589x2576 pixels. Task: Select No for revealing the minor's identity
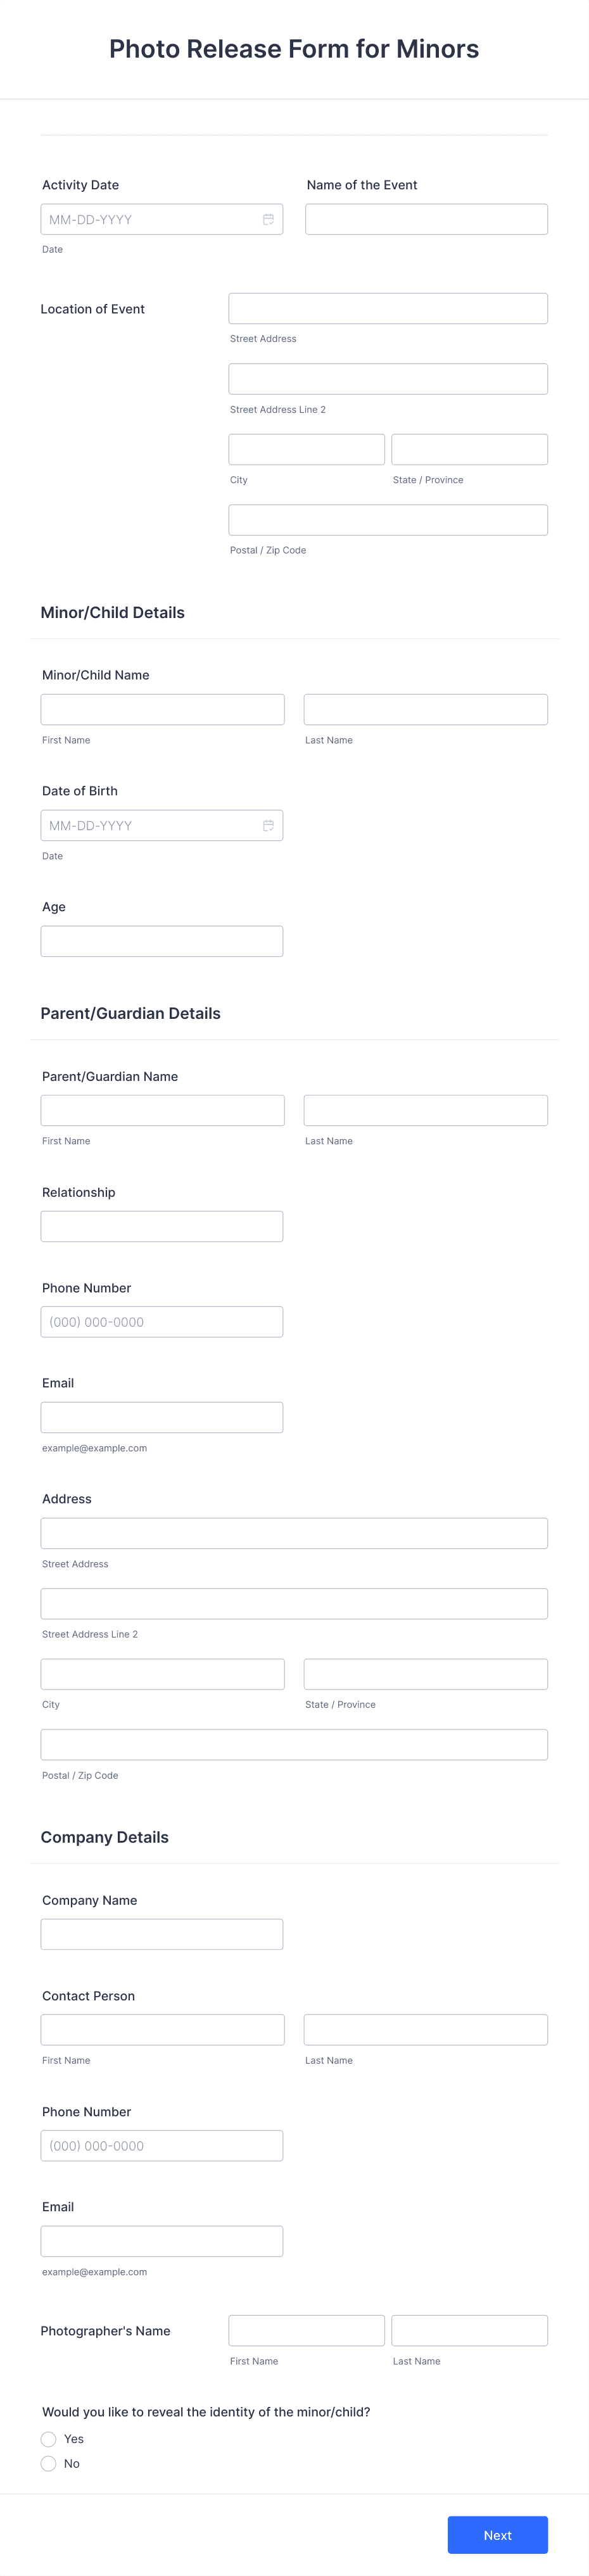(48, 2463)
